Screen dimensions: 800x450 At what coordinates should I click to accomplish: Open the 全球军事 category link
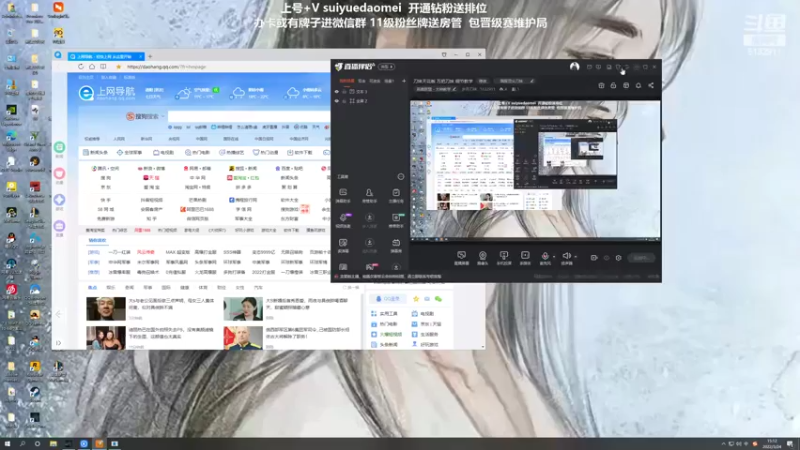(130, 153)
